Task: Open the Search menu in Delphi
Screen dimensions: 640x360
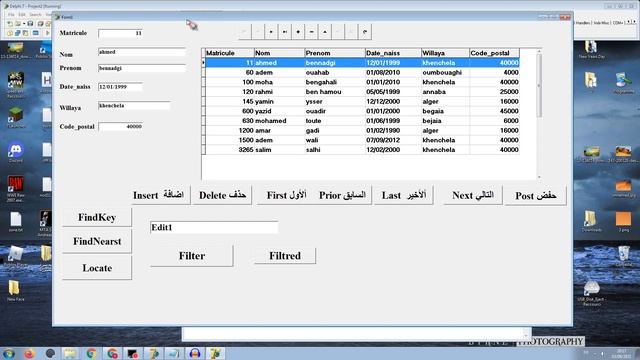Action: [36, 15]
